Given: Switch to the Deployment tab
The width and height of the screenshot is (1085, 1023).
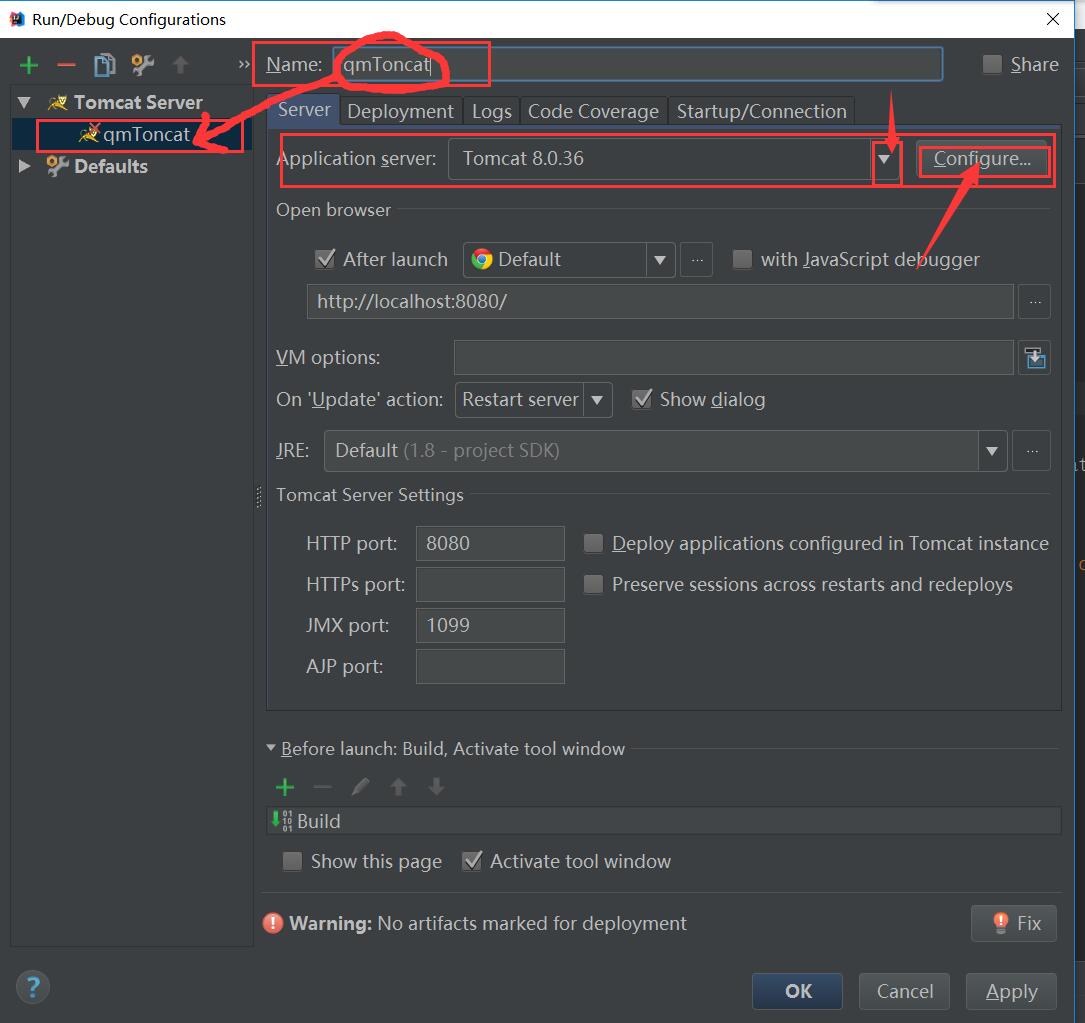Looking at the screenshot, I should click(400, 111).
